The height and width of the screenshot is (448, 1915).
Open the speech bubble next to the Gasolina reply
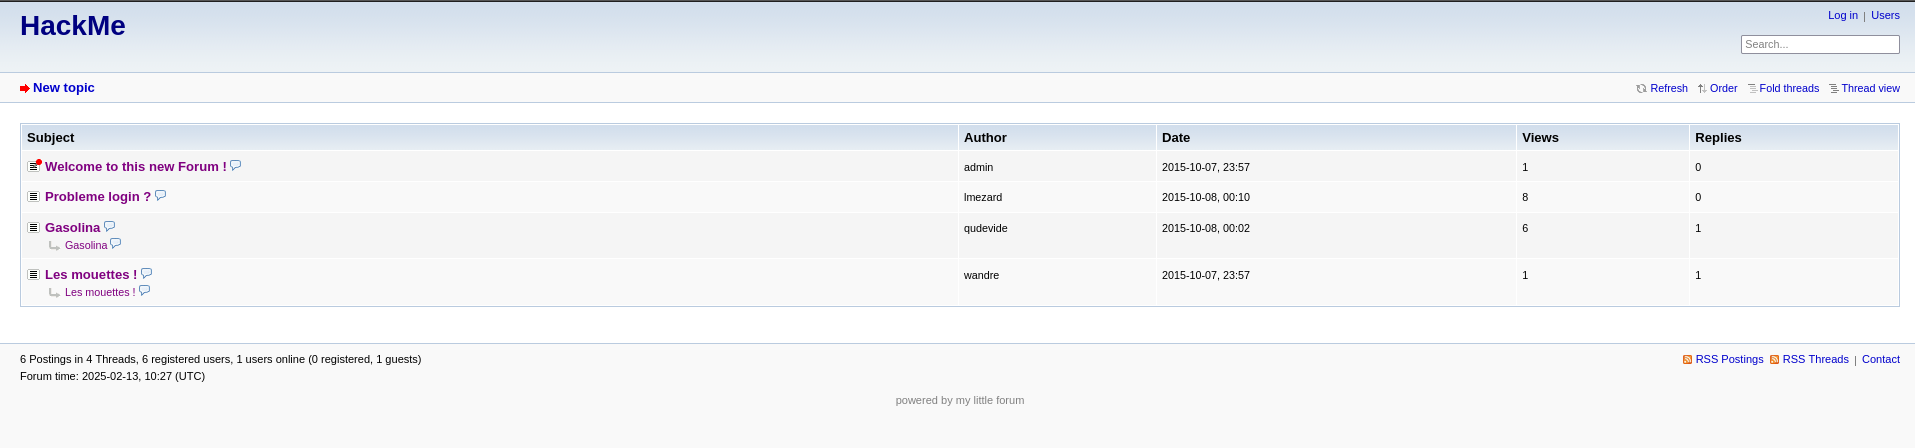click(x=116, y=243)
